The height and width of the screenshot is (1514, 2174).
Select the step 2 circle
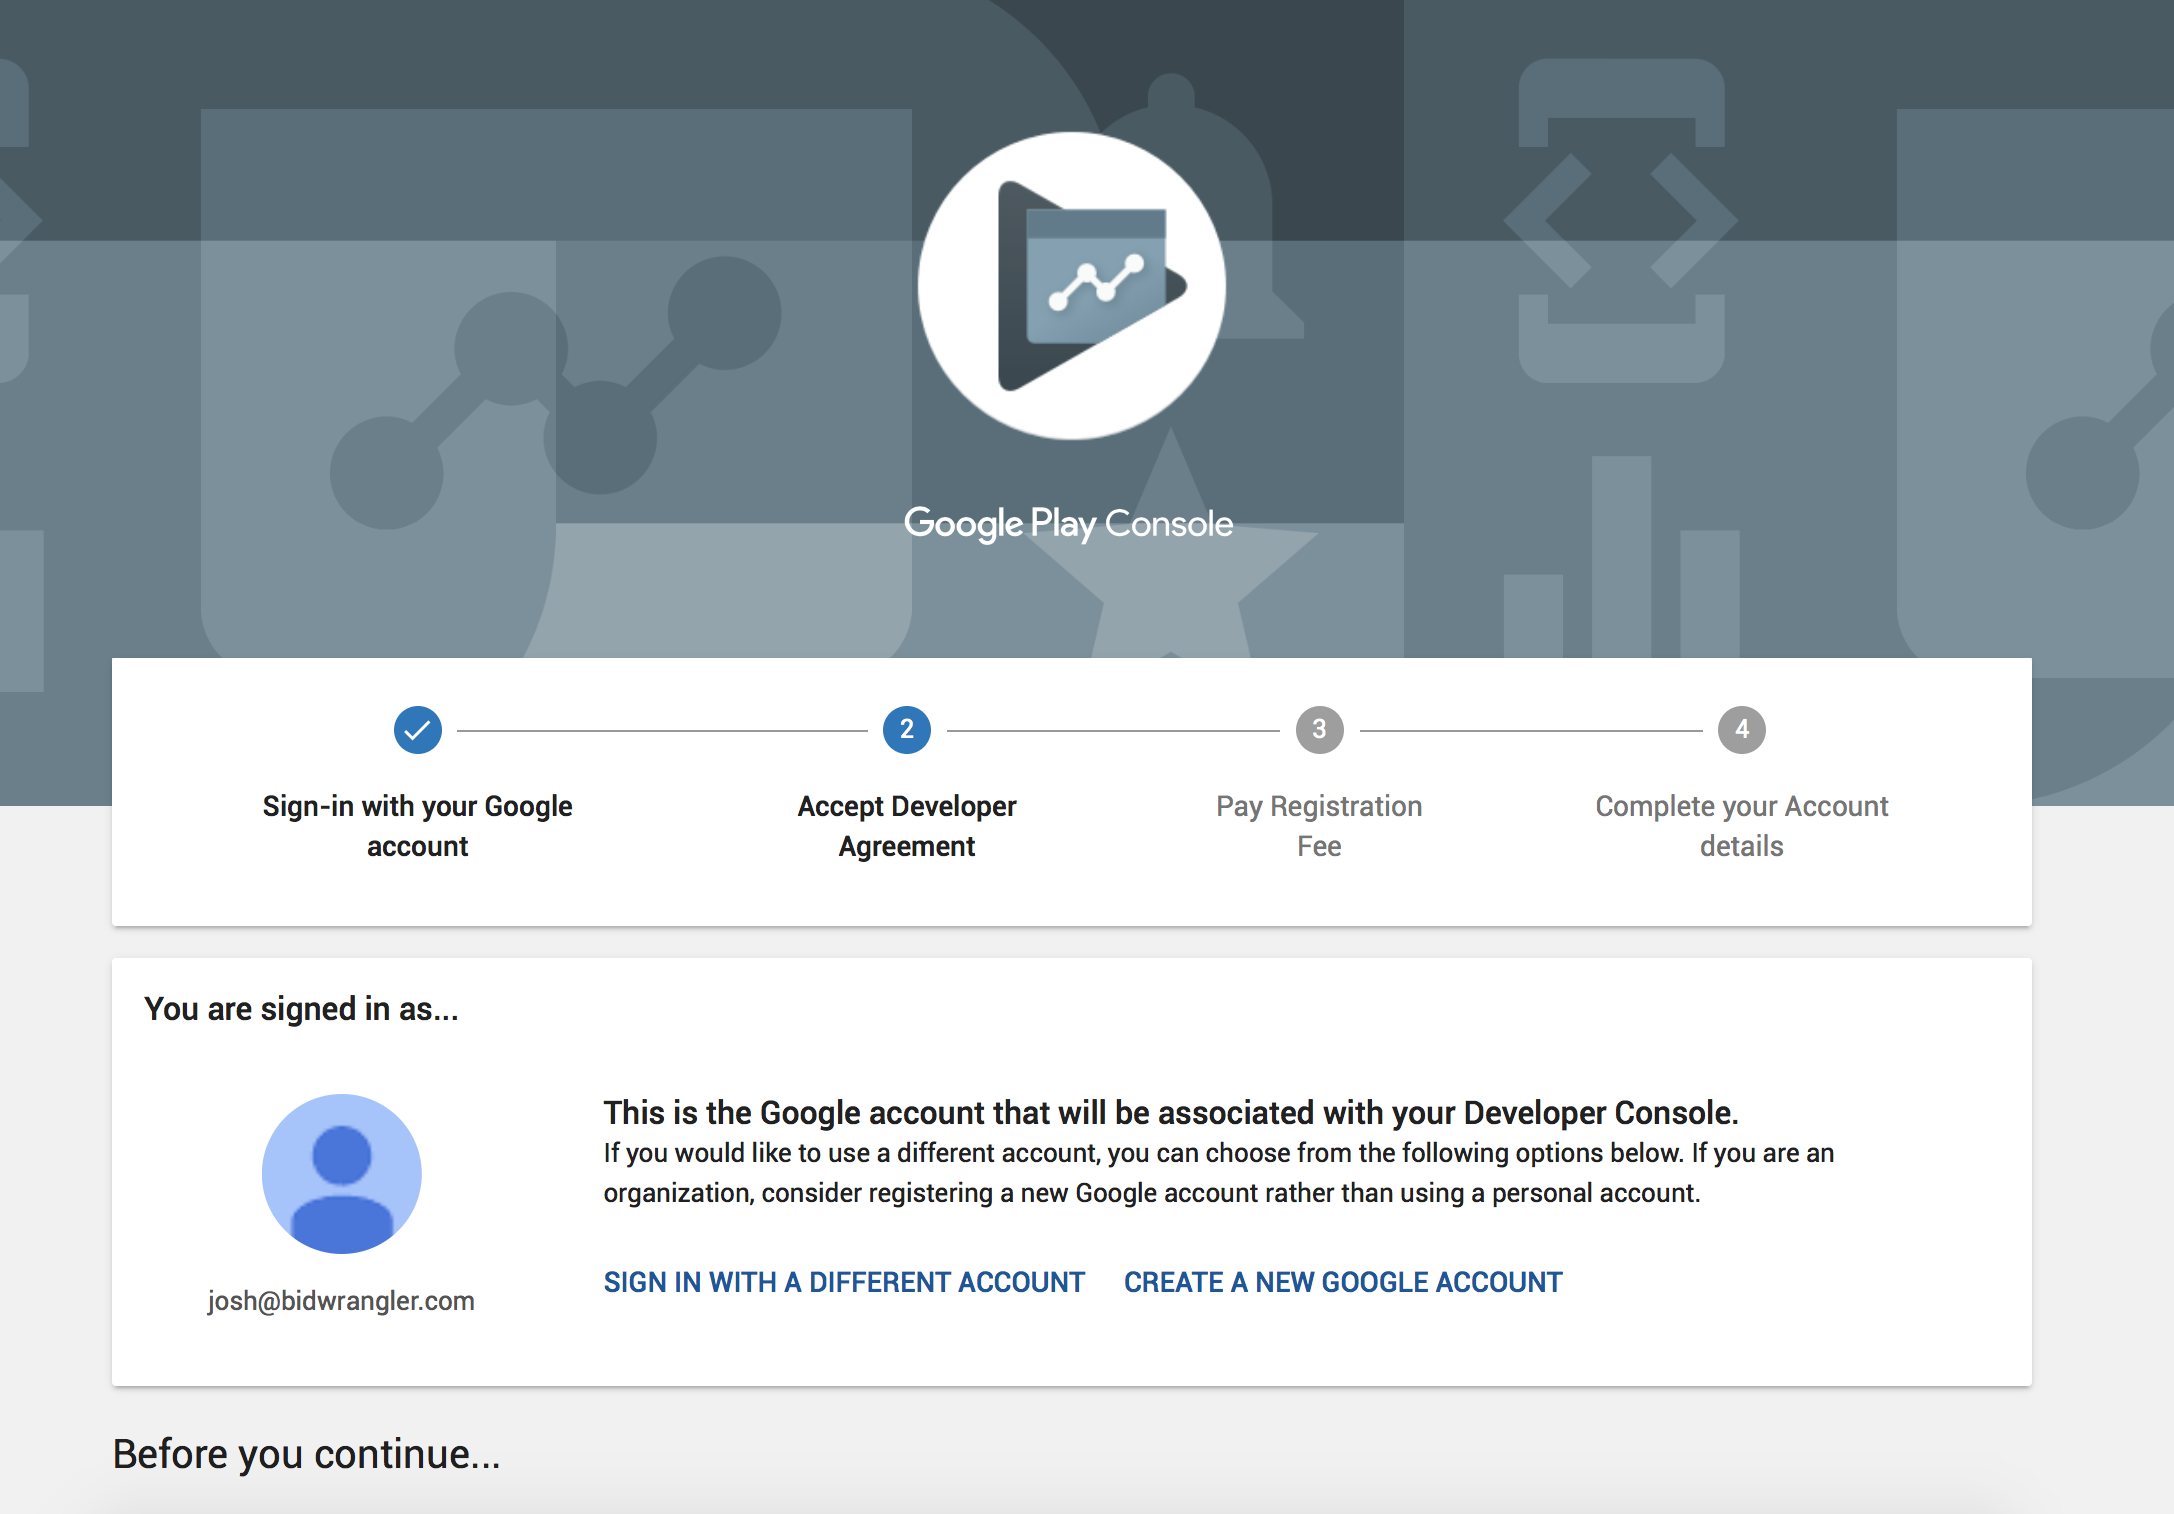906,730
